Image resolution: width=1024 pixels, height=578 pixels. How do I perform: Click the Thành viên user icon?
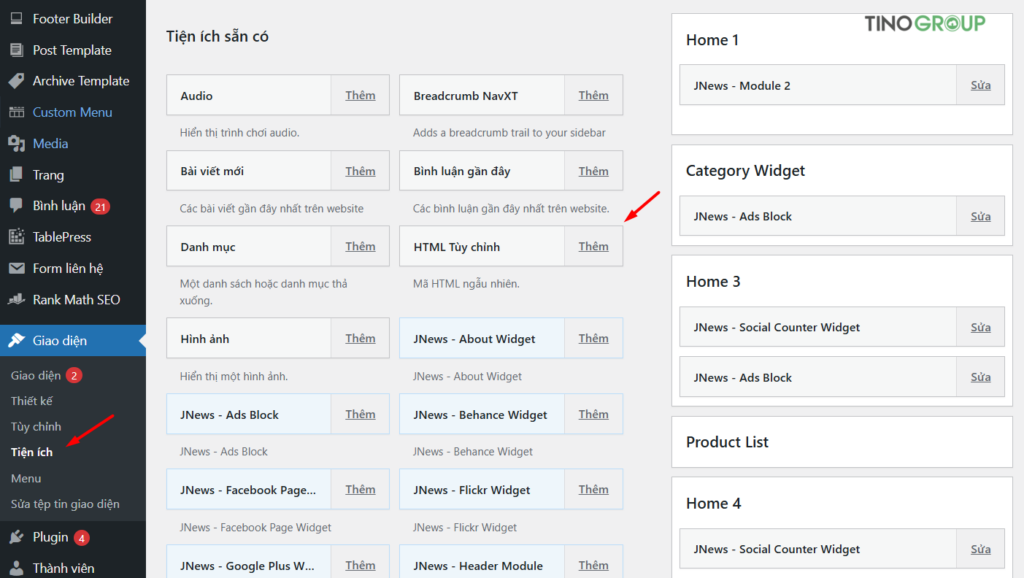[16, 568]
